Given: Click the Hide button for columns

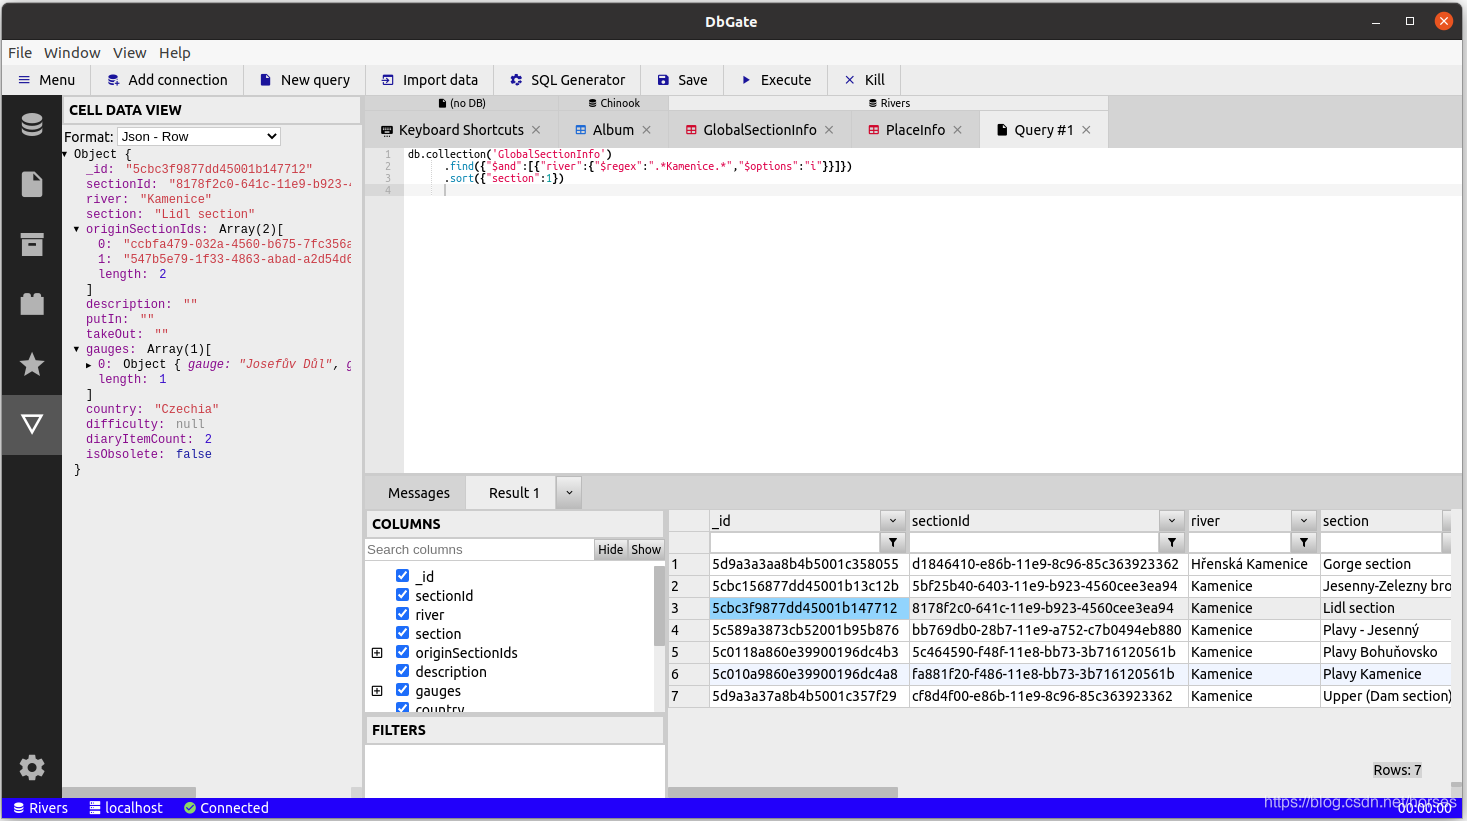Looking at the screenshot, I should pos(610,549).
